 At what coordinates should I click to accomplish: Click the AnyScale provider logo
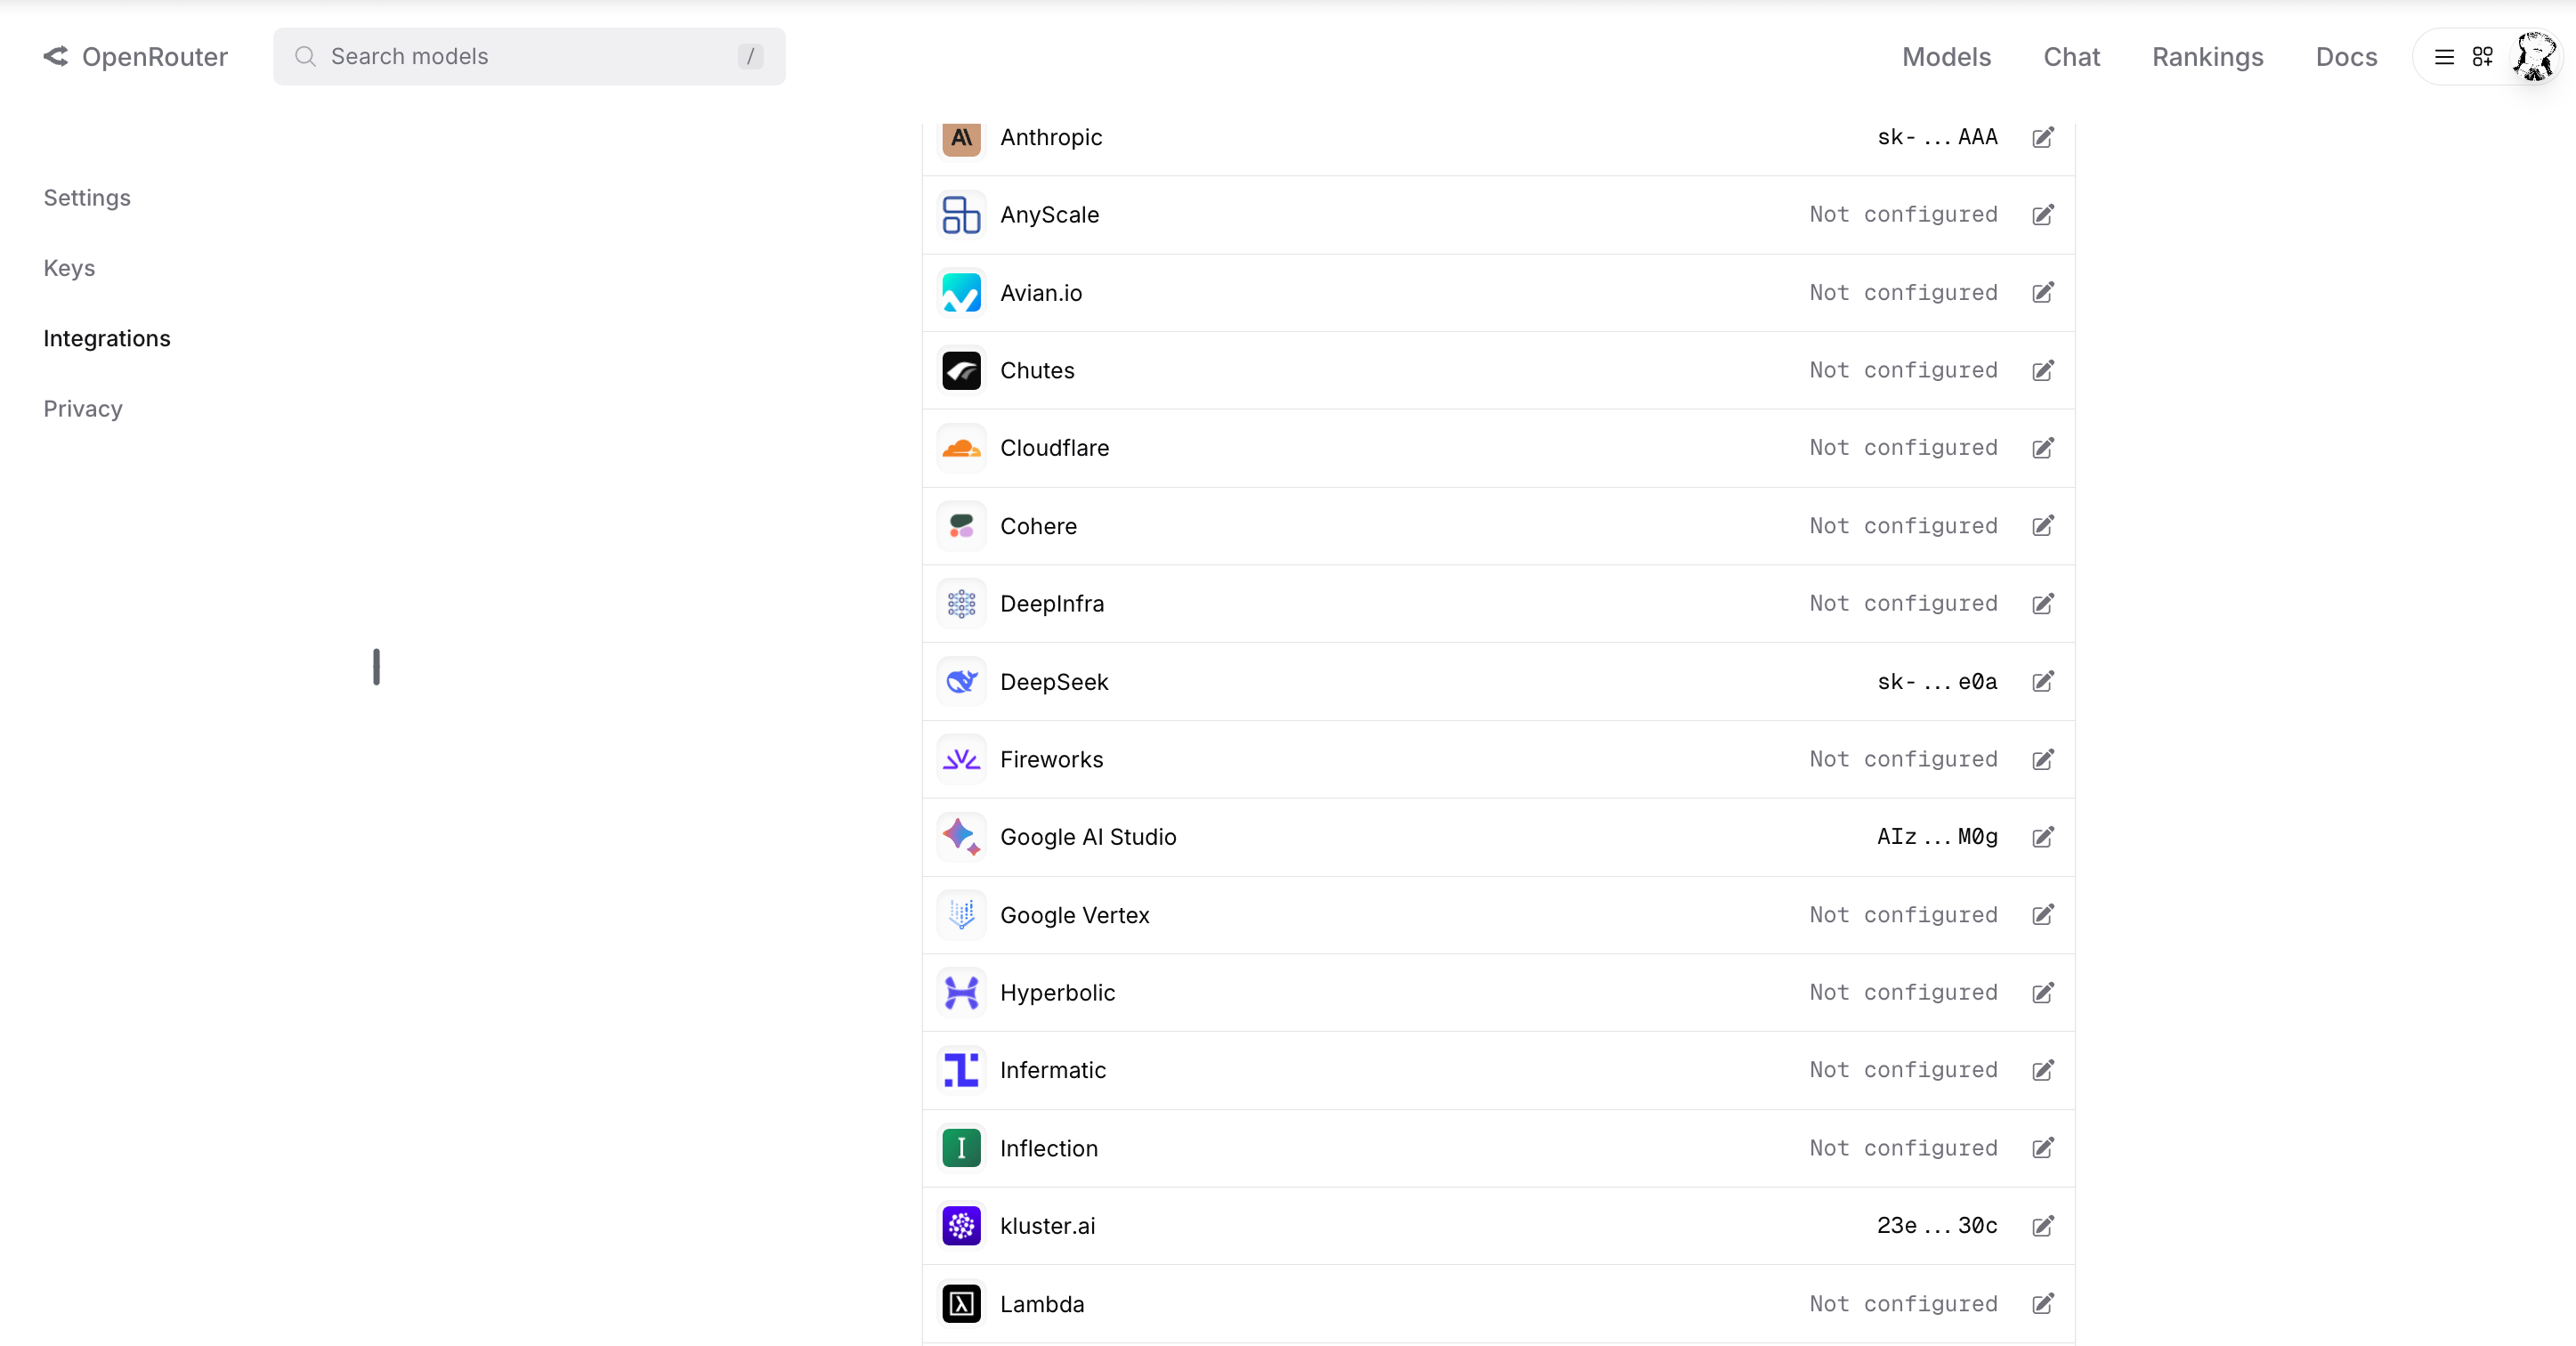click(x=961, y=215)
